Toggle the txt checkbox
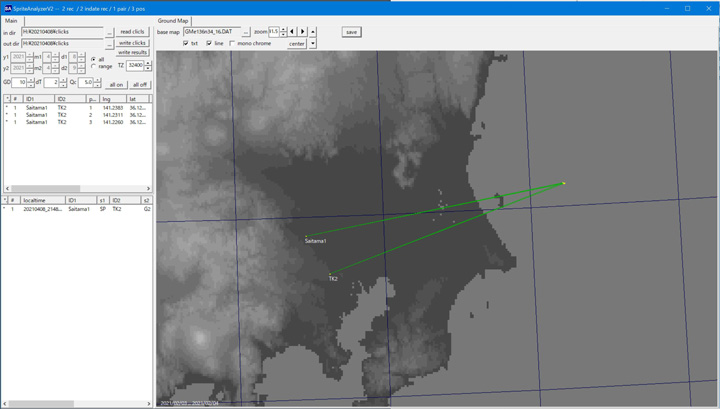 186,44
